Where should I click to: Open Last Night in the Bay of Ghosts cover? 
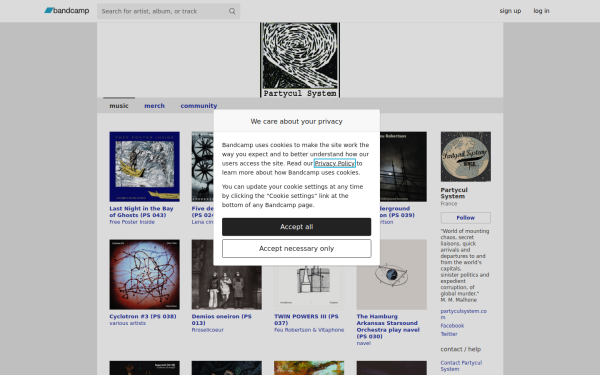pos(144,167)
